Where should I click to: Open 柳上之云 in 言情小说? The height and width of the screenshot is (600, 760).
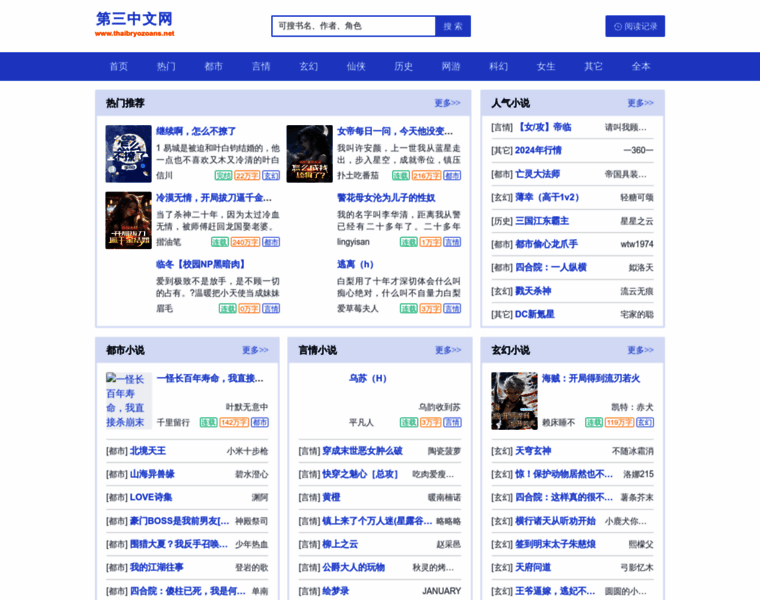pos(340,544)
